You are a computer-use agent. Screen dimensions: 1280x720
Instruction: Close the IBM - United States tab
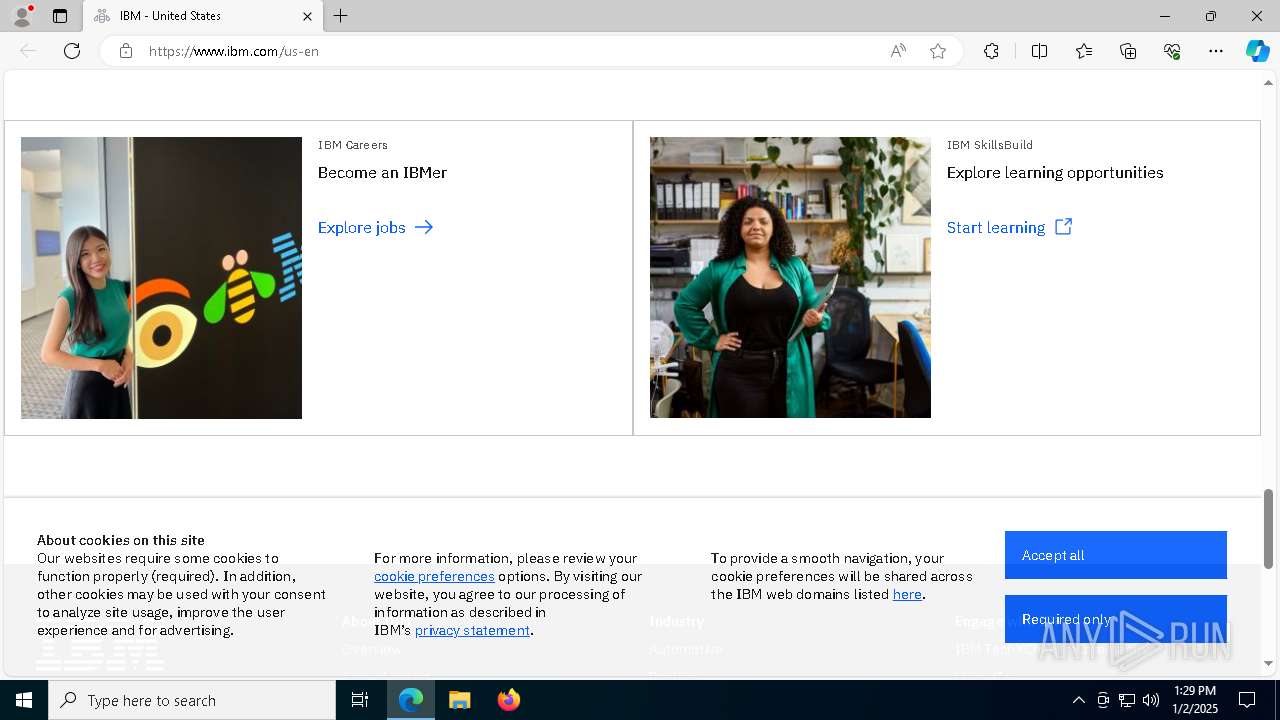point(307,16)
